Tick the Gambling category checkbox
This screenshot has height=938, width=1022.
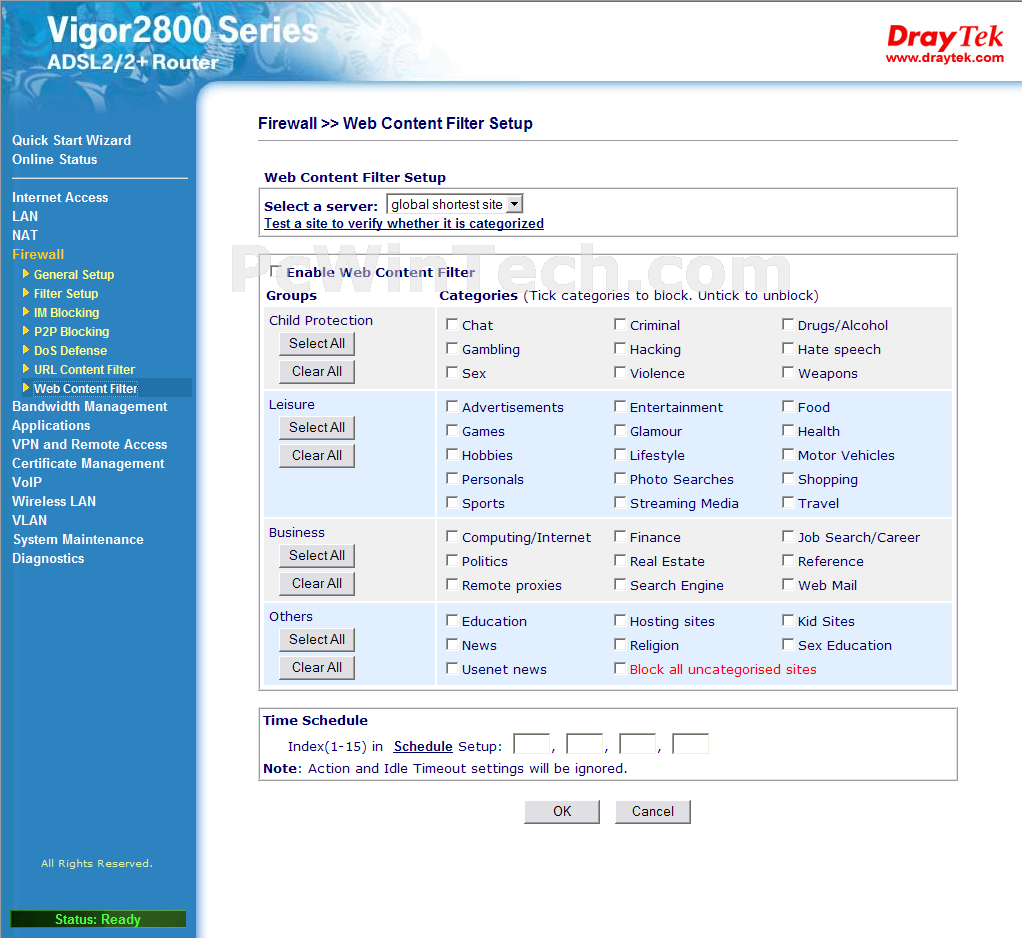pos(452,348)
